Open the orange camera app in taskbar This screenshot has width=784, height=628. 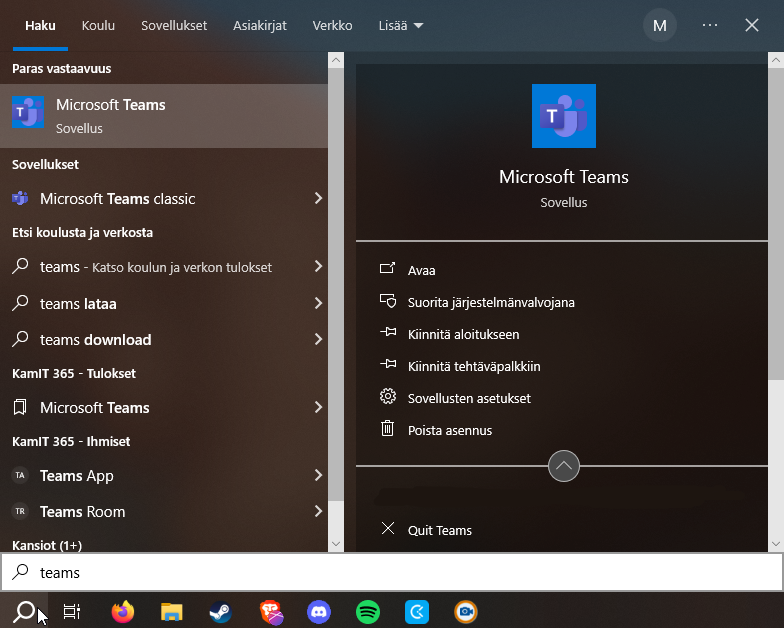click(x=466, y=612)
